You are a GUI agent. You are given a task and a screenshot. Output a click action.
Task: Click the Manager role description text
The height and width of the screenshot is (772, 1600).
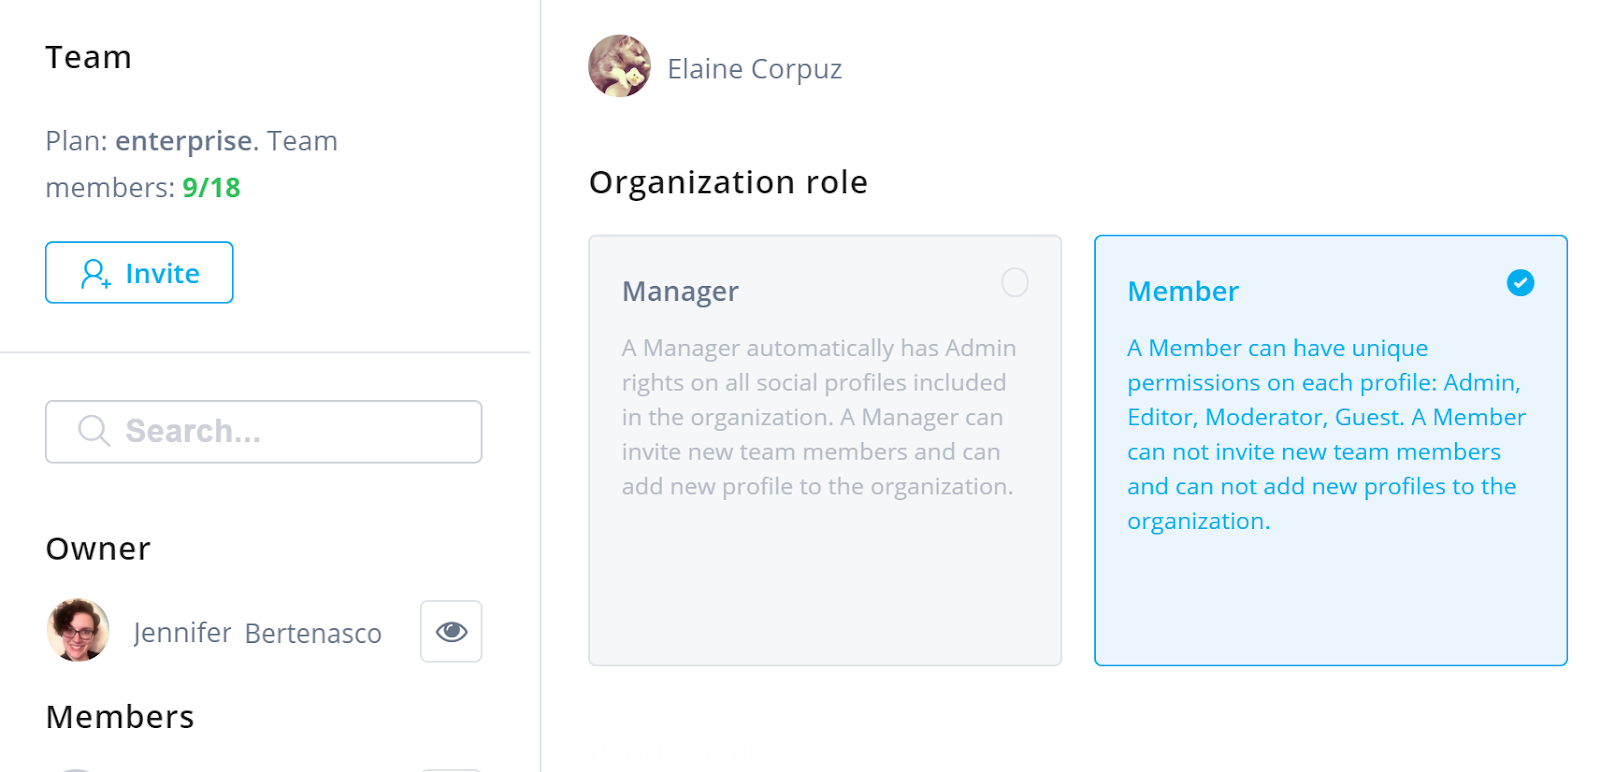818,417
